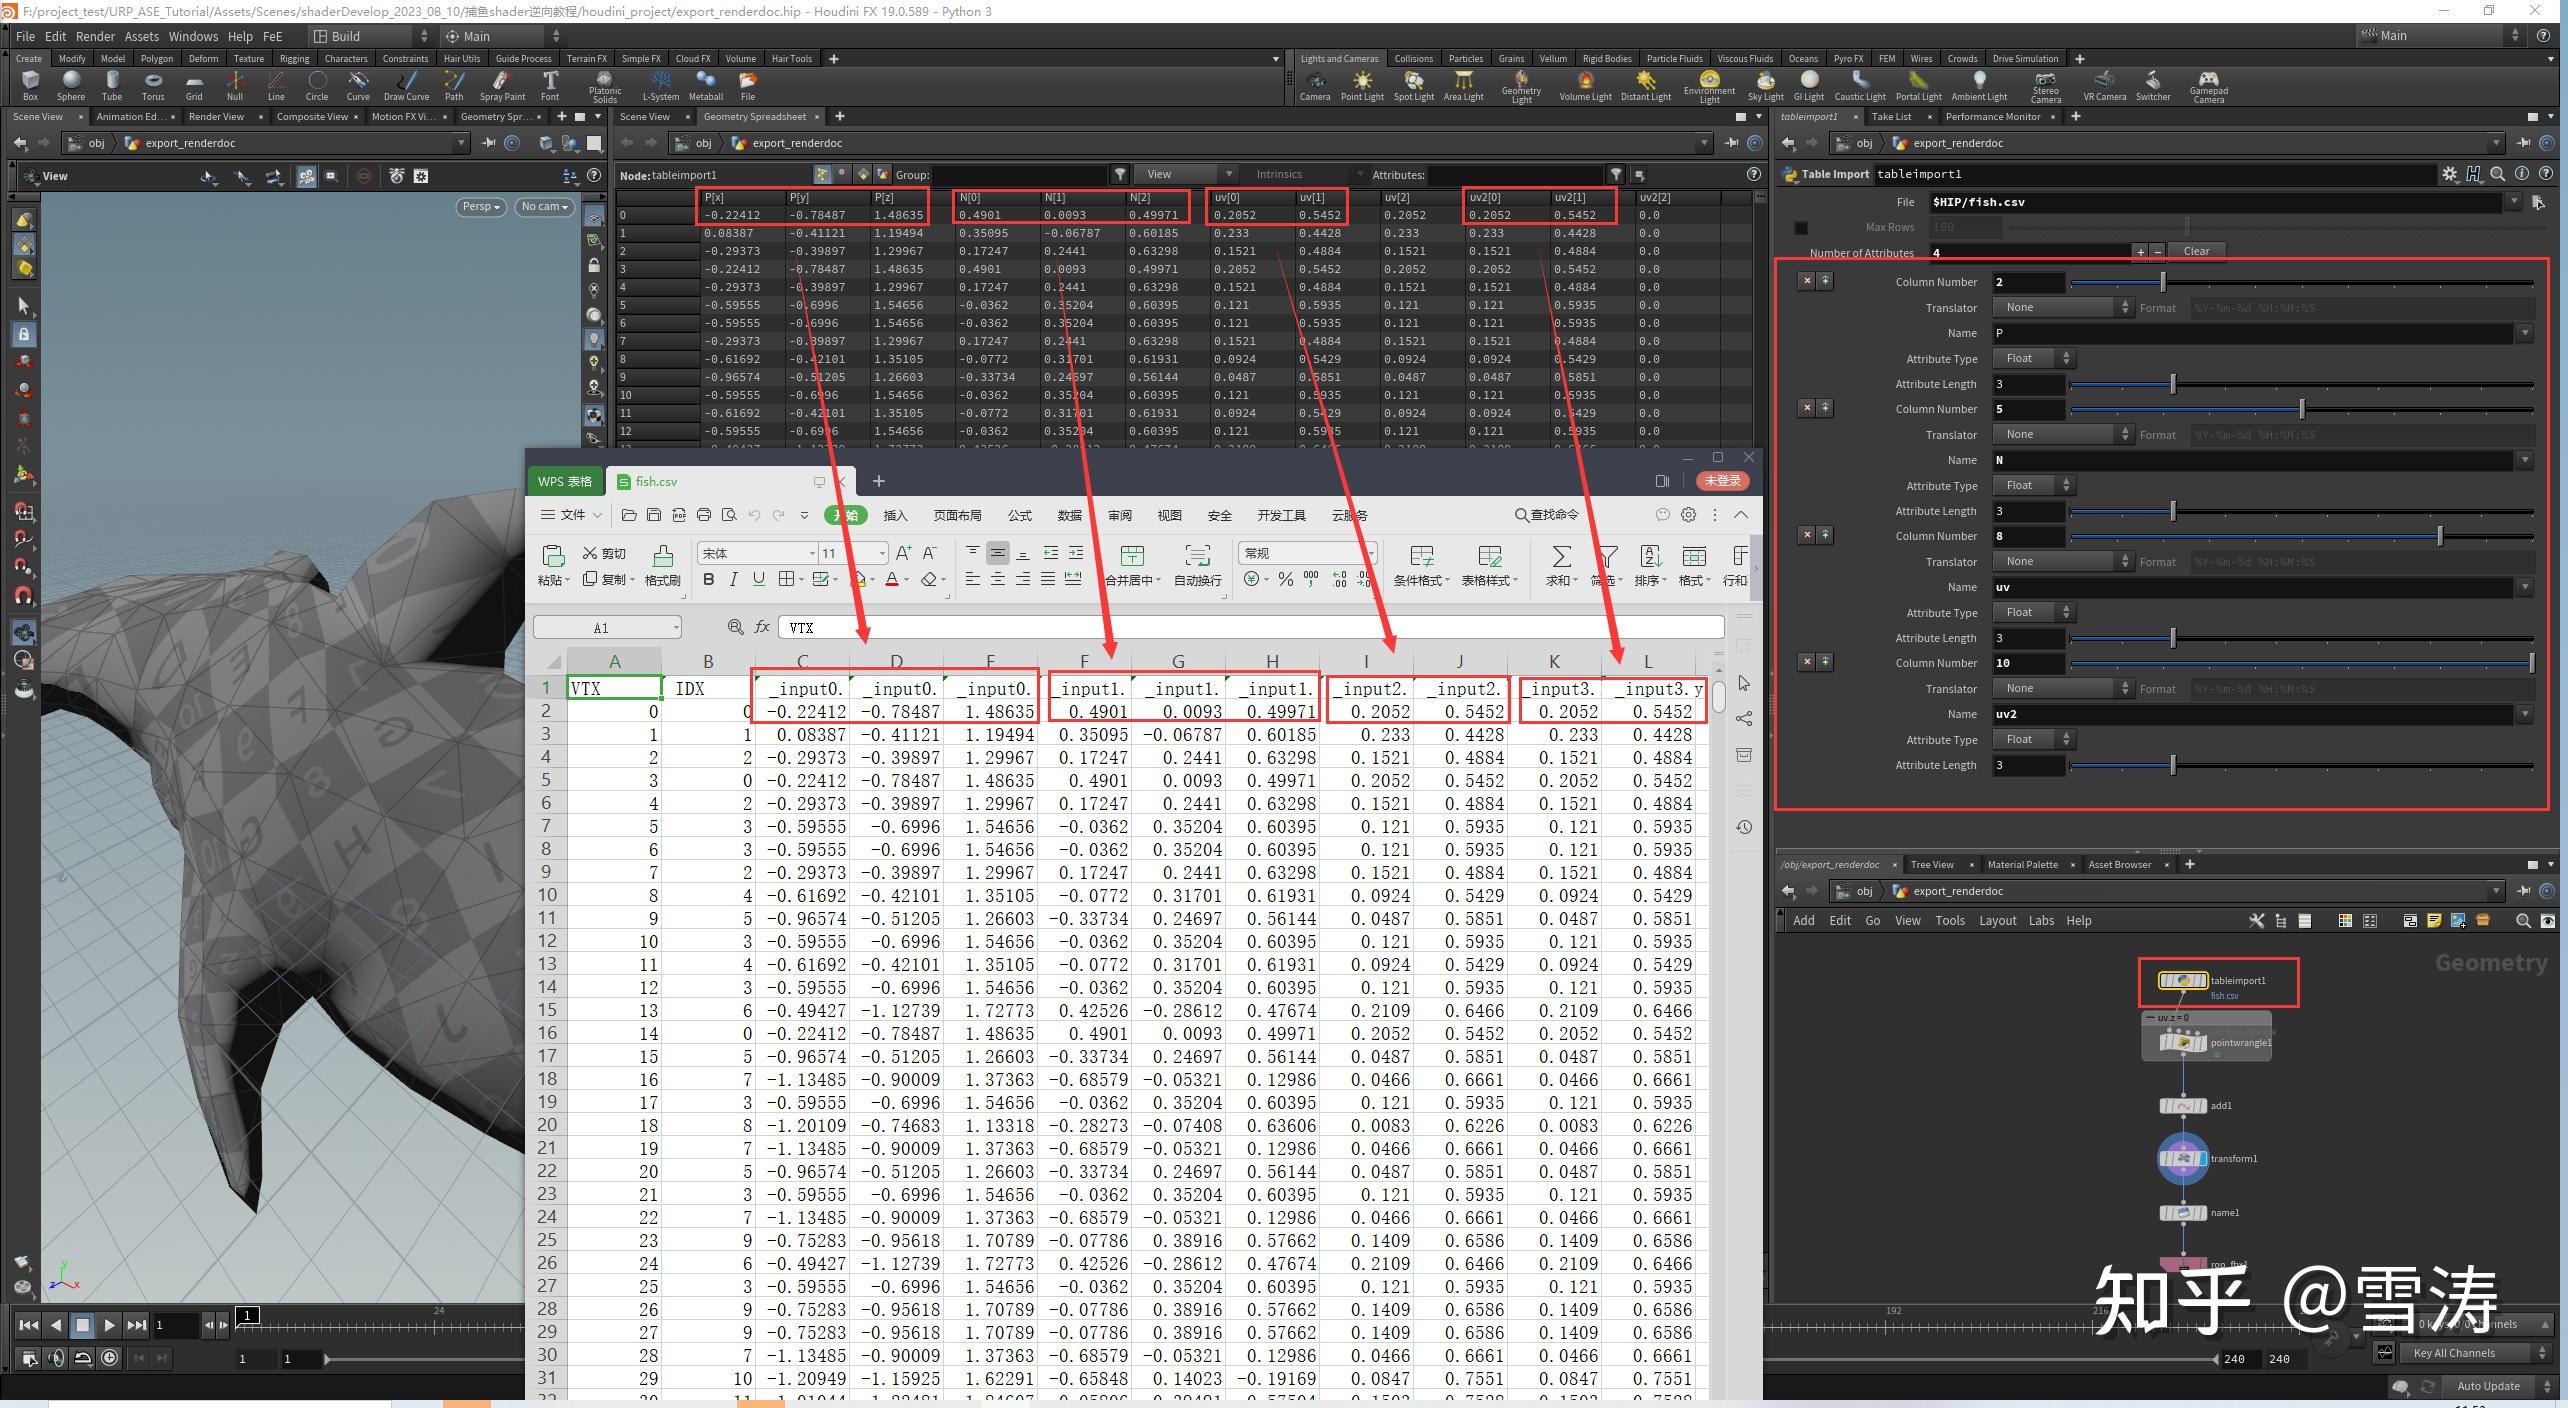This screenshot has width=2568, height=1408.
Task: Toggle the points attribute class in spreadsheet
Action: 822,174
